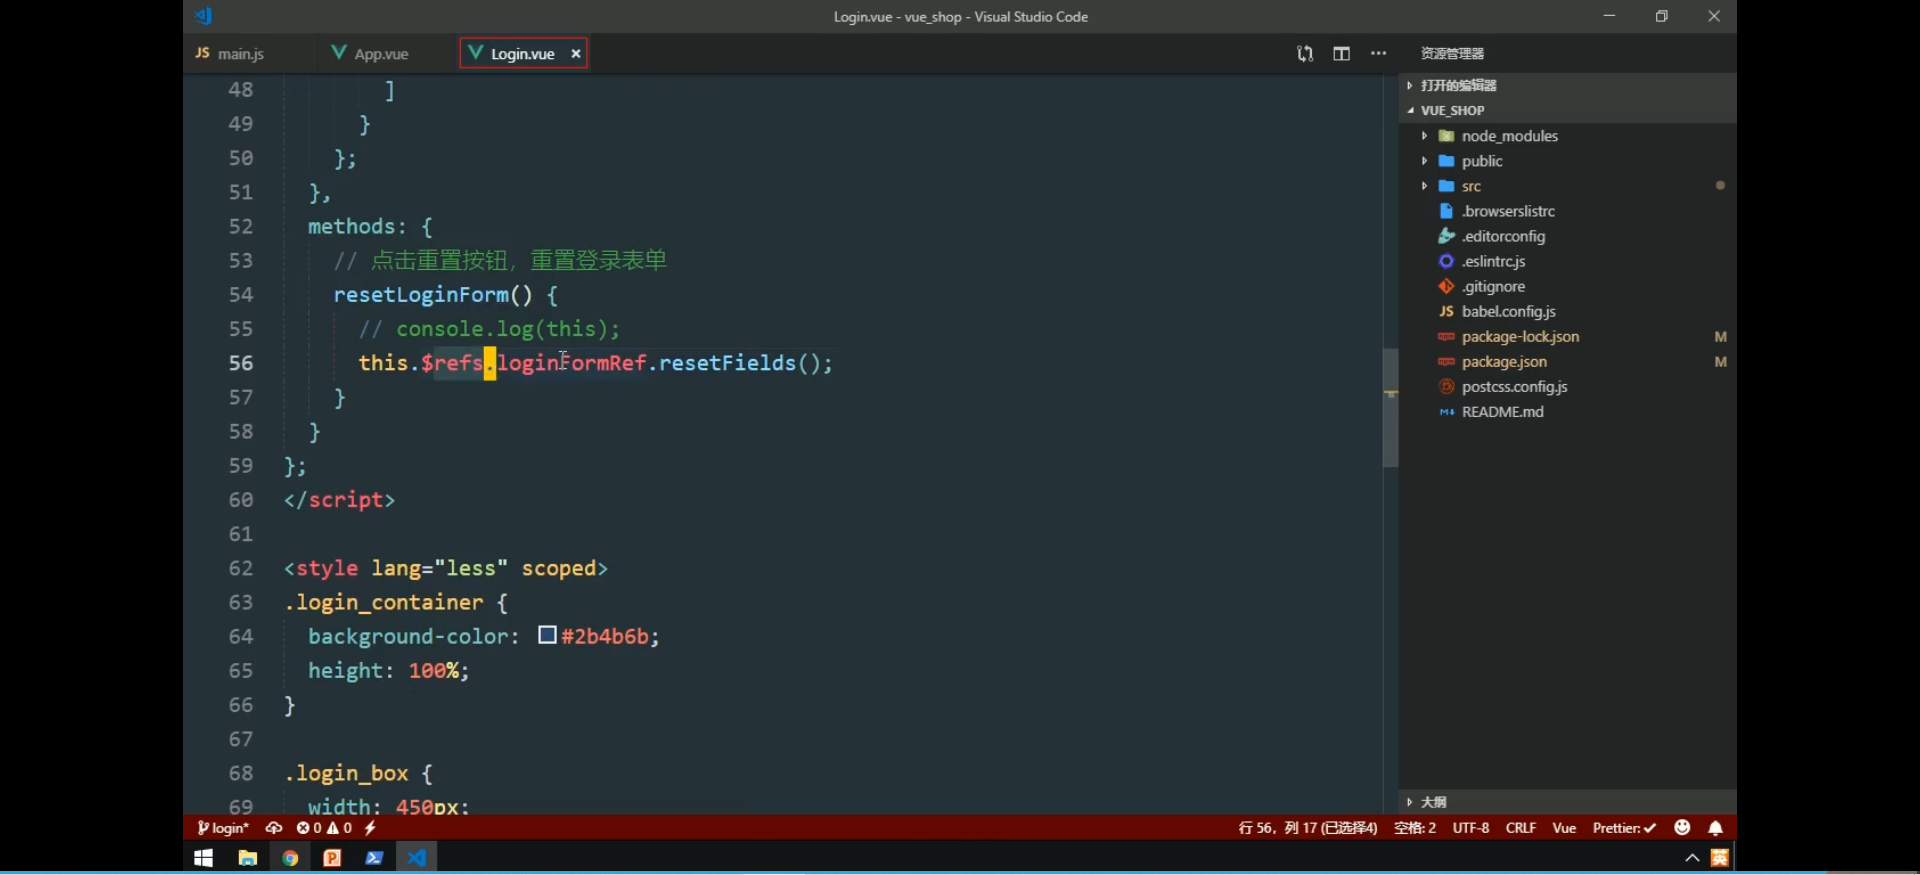Select the Login.vue tab

[522, 54]
